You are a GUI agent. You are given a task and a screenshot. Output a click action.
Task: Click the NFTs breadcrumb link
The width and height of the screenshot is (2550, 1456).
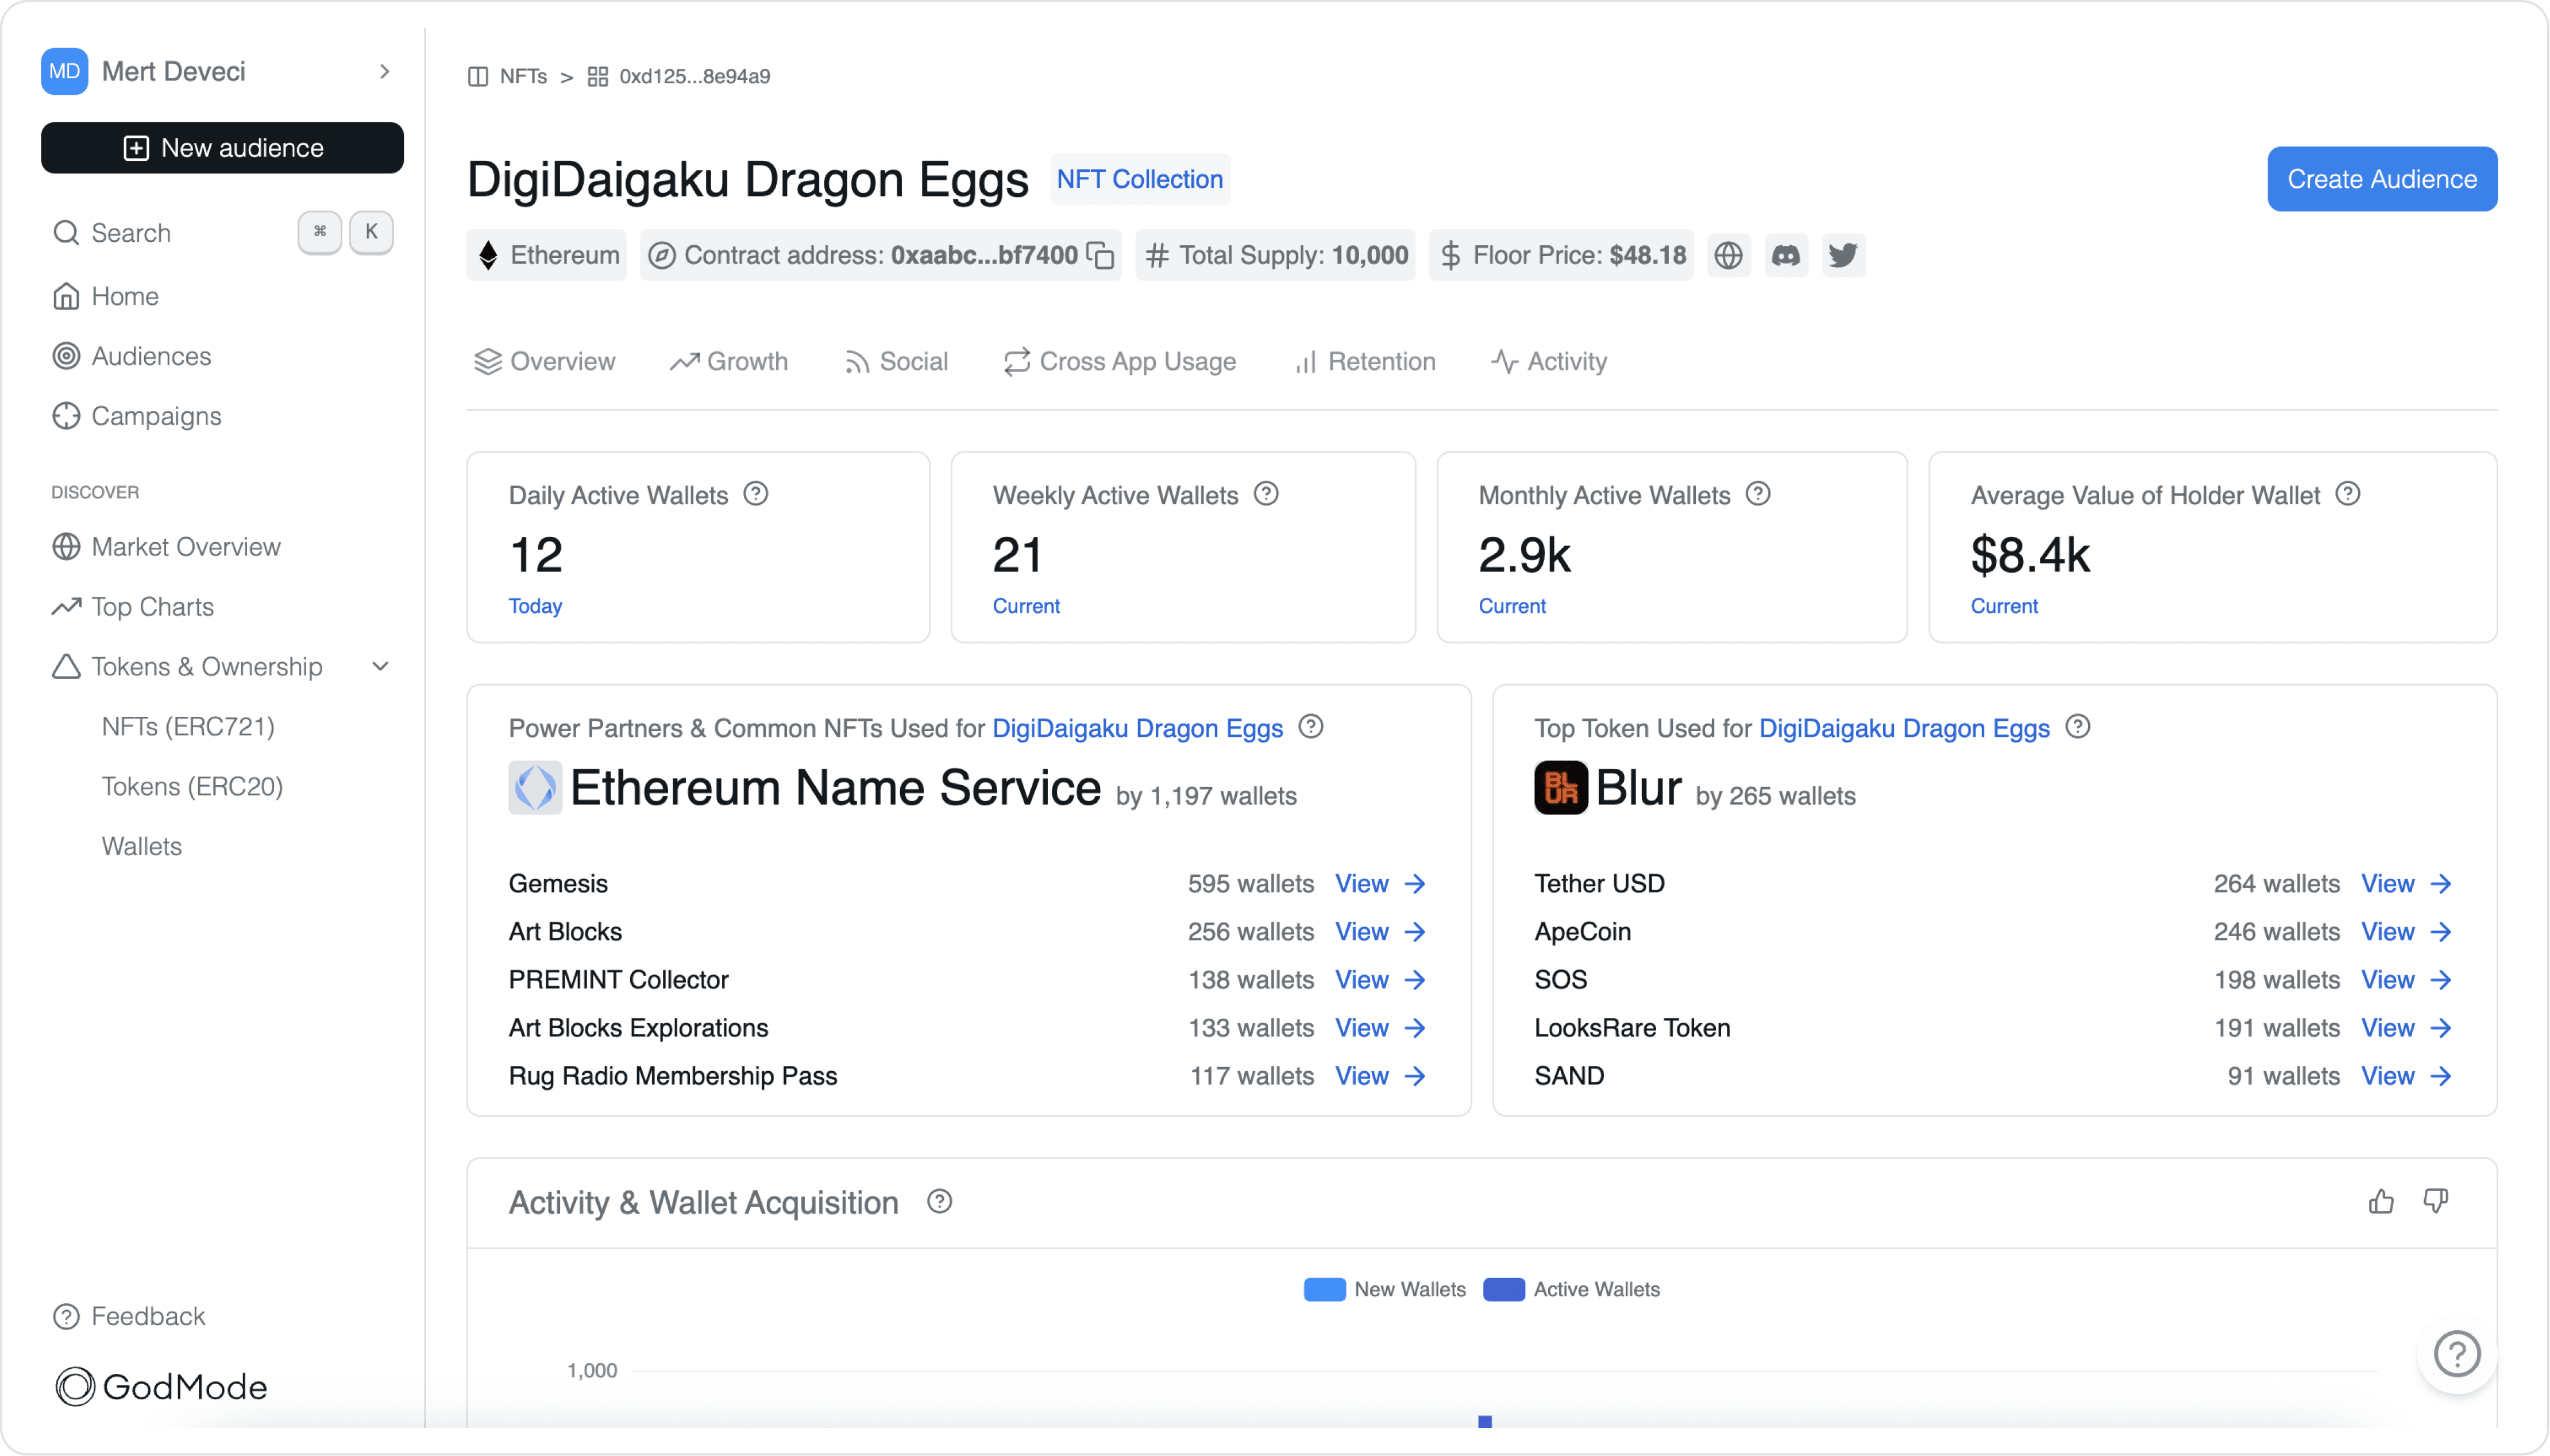[523, 76]
